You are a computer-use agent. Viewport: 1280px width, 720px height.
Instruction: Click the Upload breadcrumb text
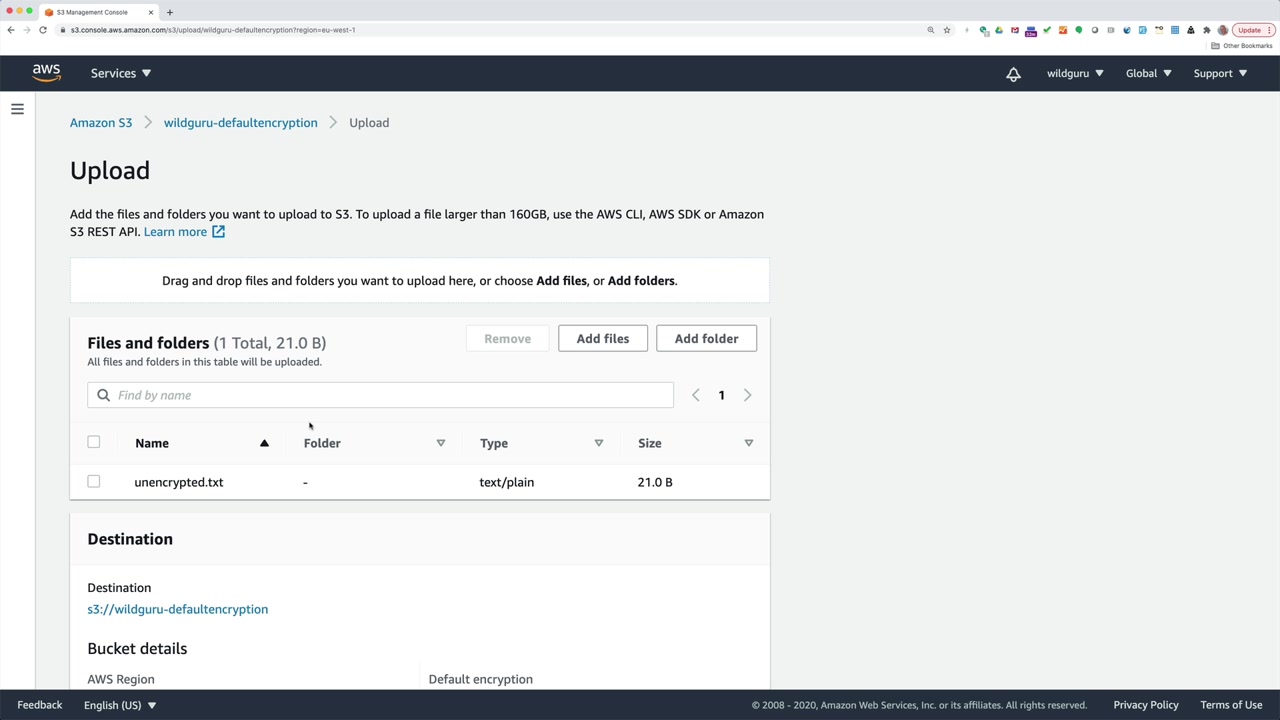[369, 123]
